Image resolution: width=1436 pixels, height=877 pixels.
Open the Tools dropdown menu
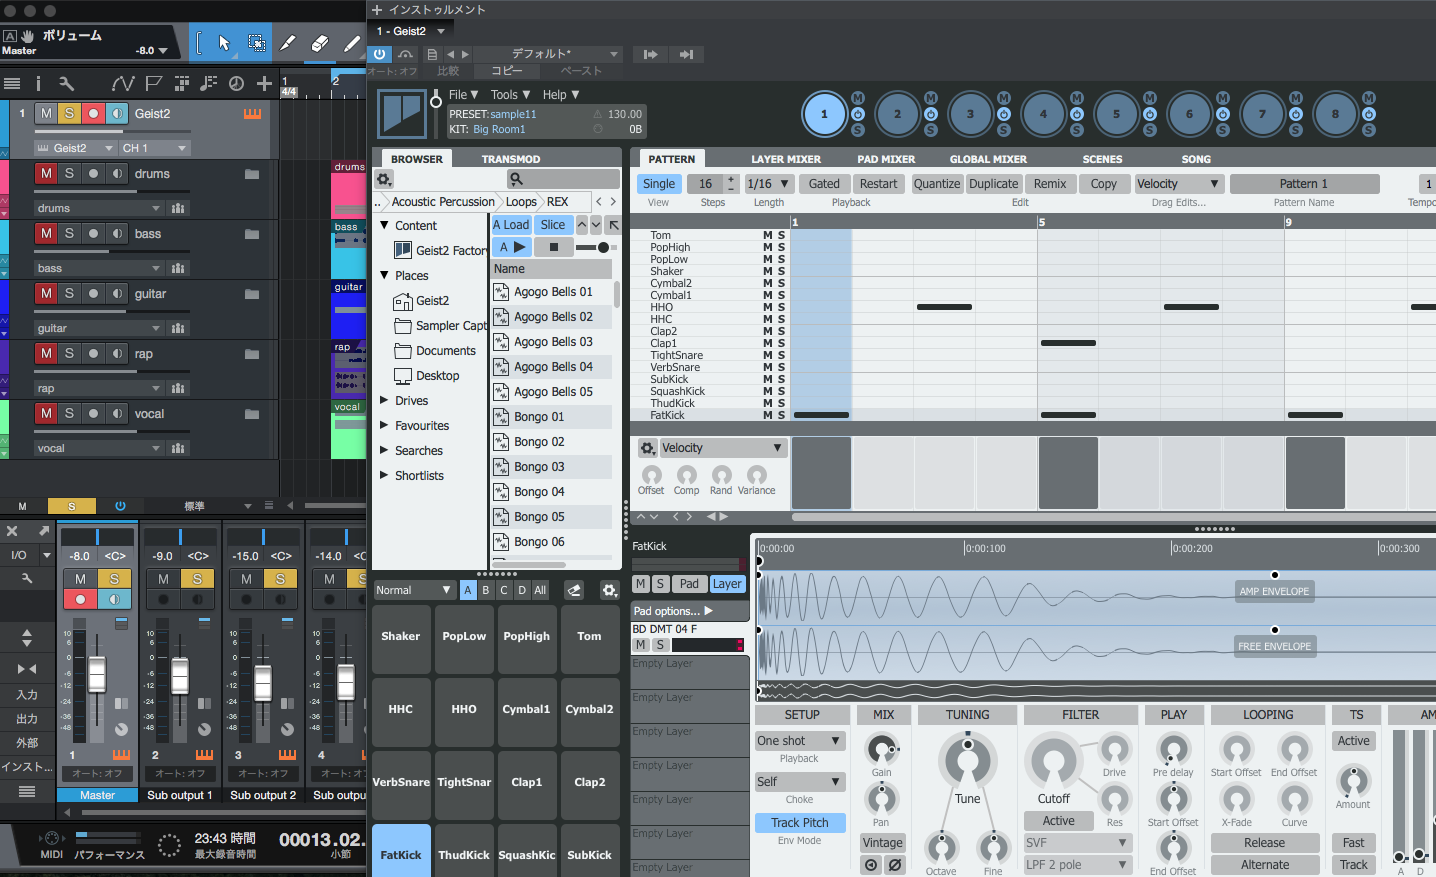(510, 94)
